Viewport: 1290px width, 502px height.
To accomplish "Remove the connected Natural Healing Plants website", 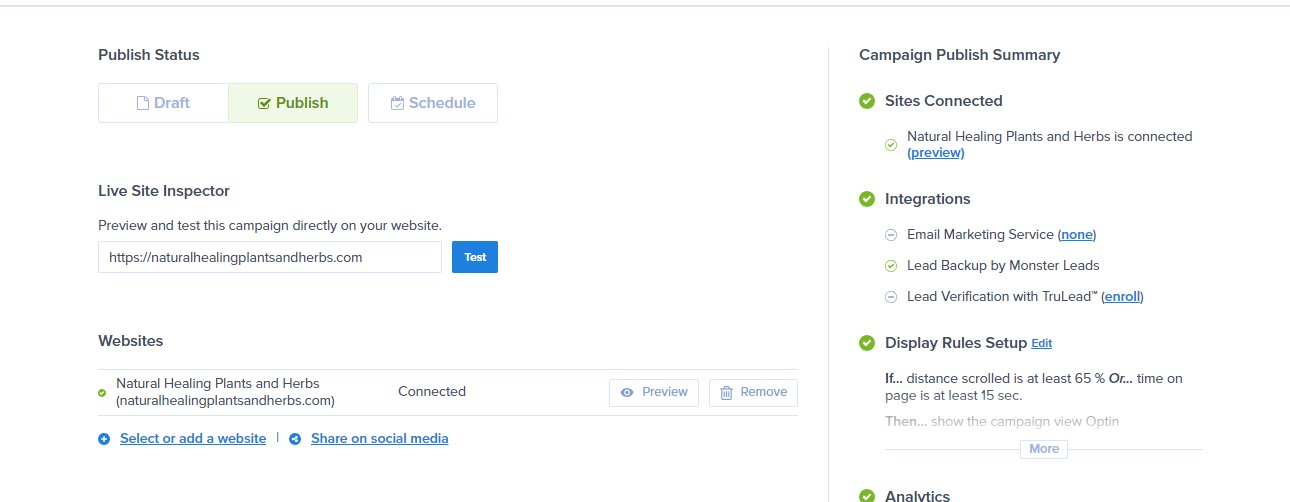I will [x=753, y=392].
